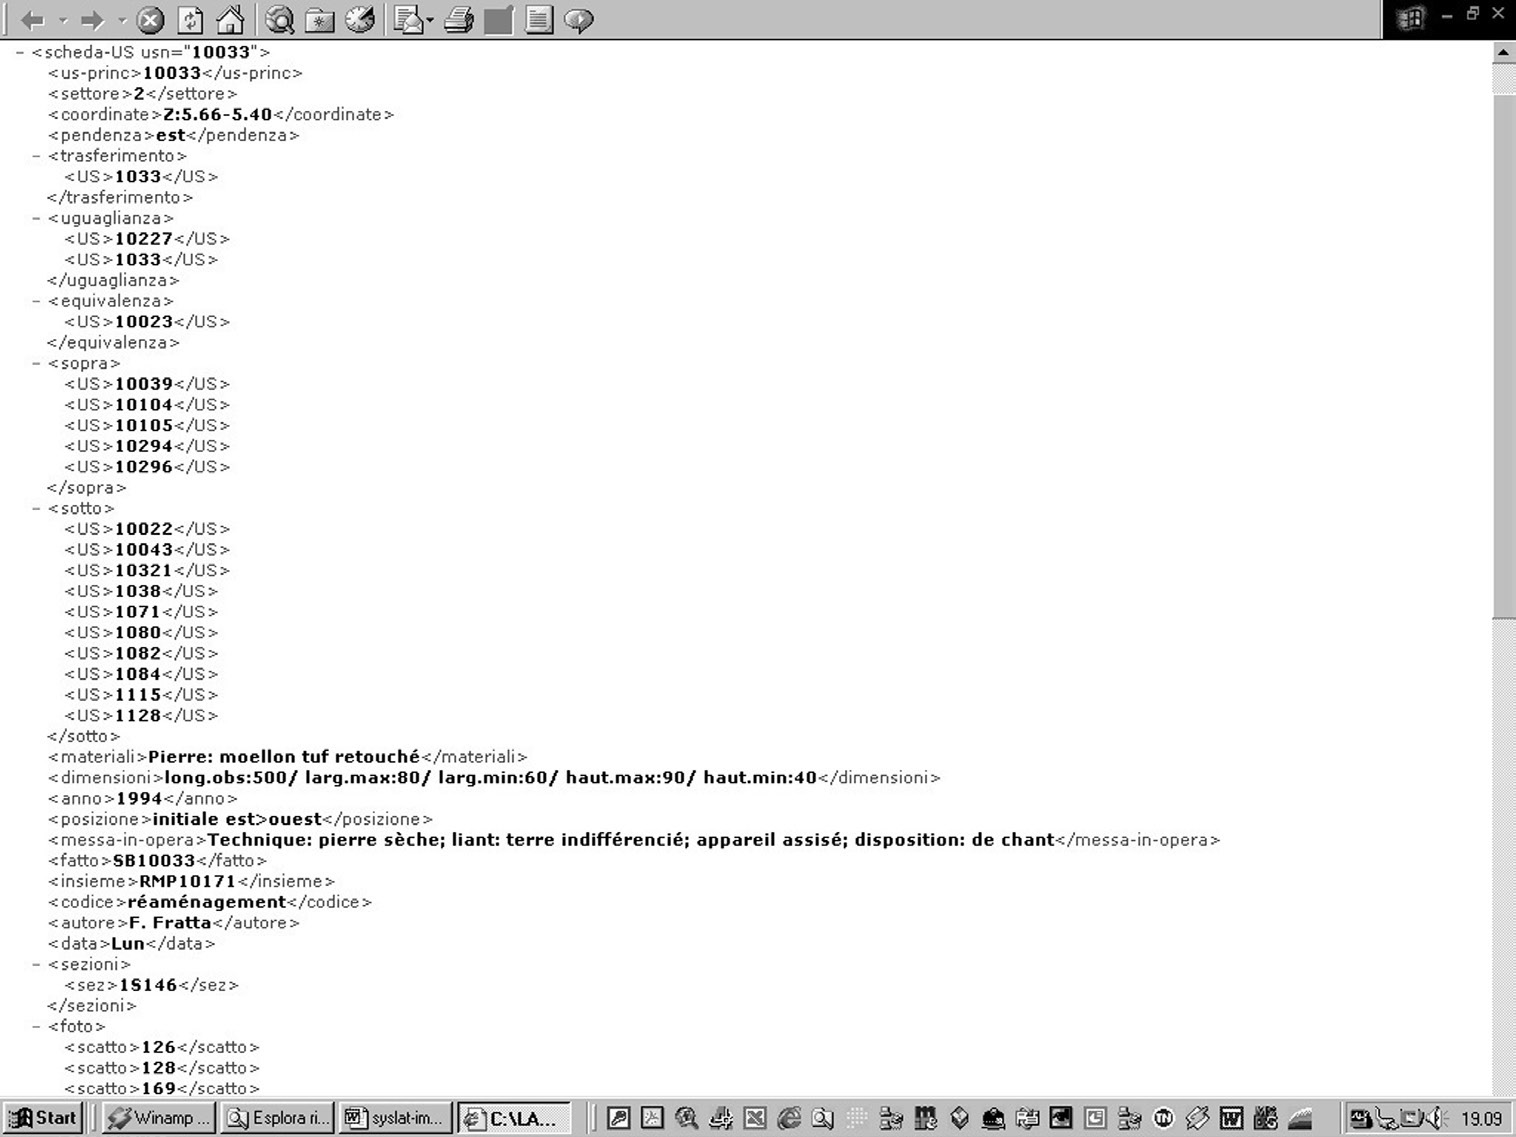
Task: Click US value 10227 under uguaglianza
Action: tap(144, 239)
